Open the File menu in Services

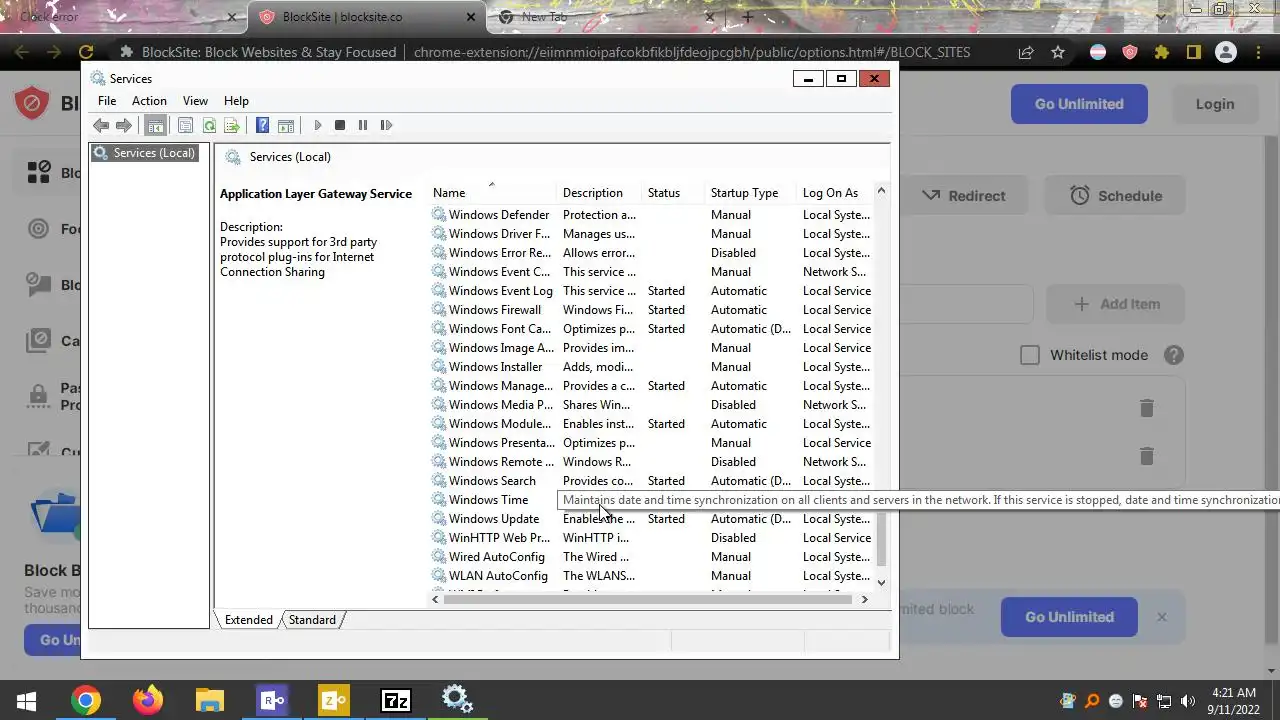pos(107,101)
